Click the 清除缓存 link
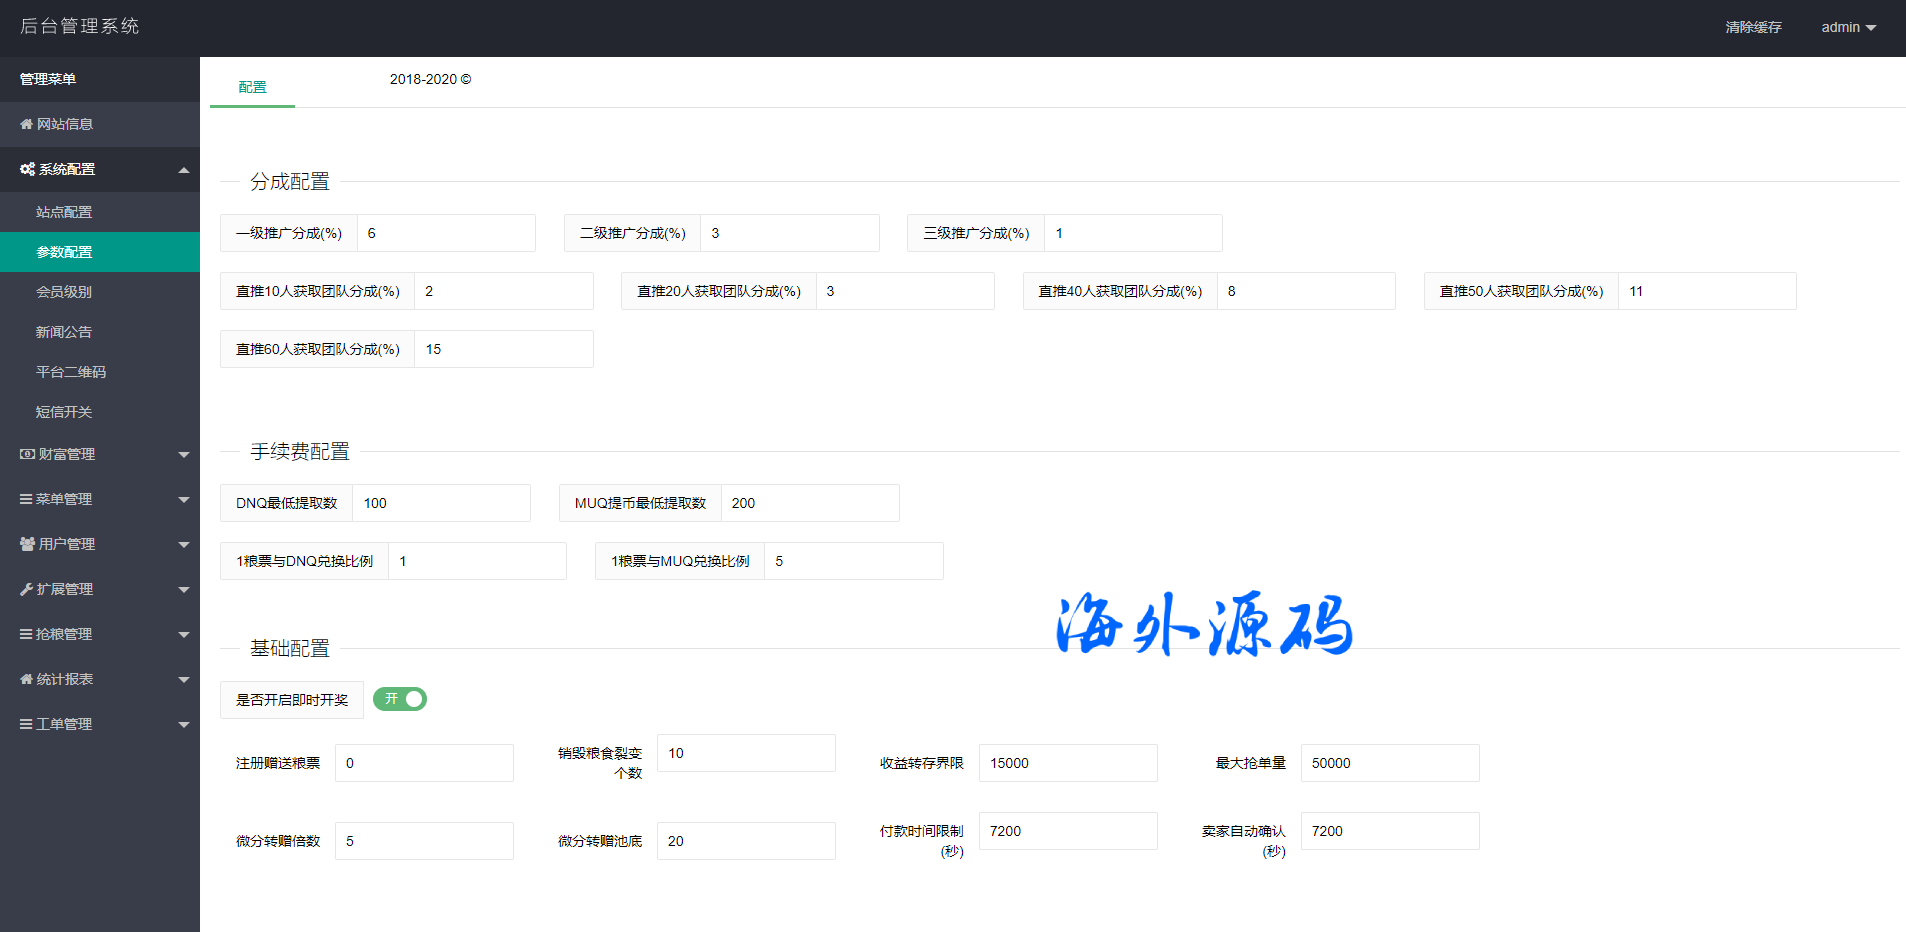Screen dimensions: 1906x932 (x=1753, y=27)
